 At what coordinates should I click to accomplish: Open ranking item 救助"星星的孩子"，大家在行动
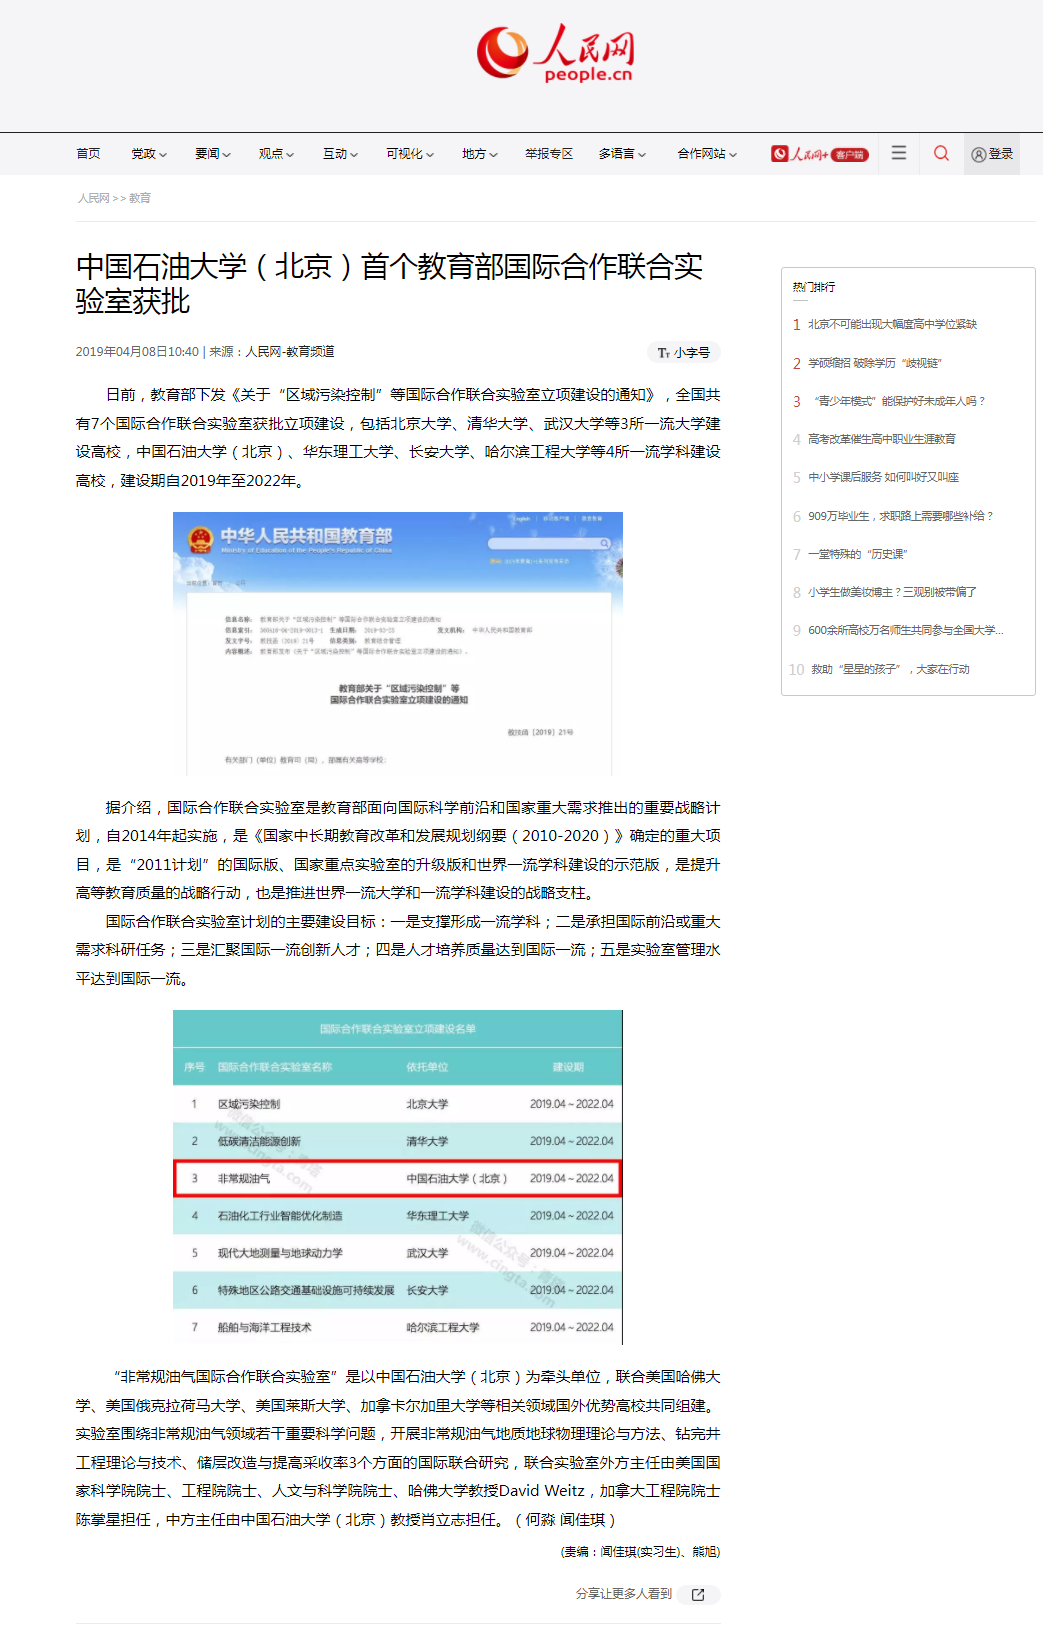[x=890, y=669]
